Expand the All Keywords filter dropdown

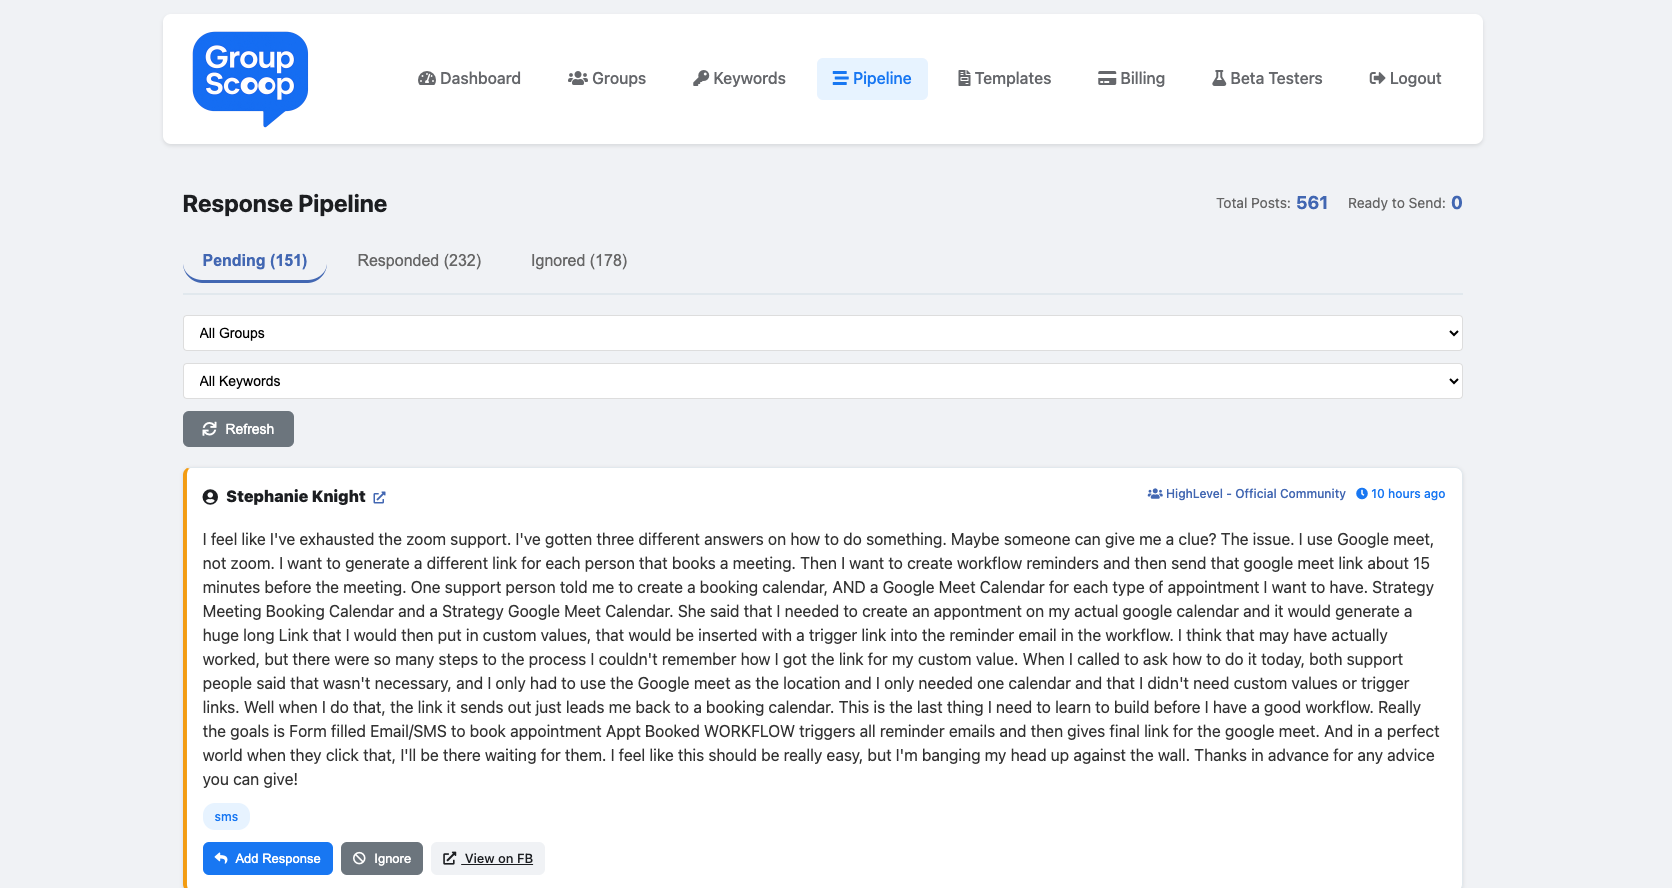tap(822, 381)
